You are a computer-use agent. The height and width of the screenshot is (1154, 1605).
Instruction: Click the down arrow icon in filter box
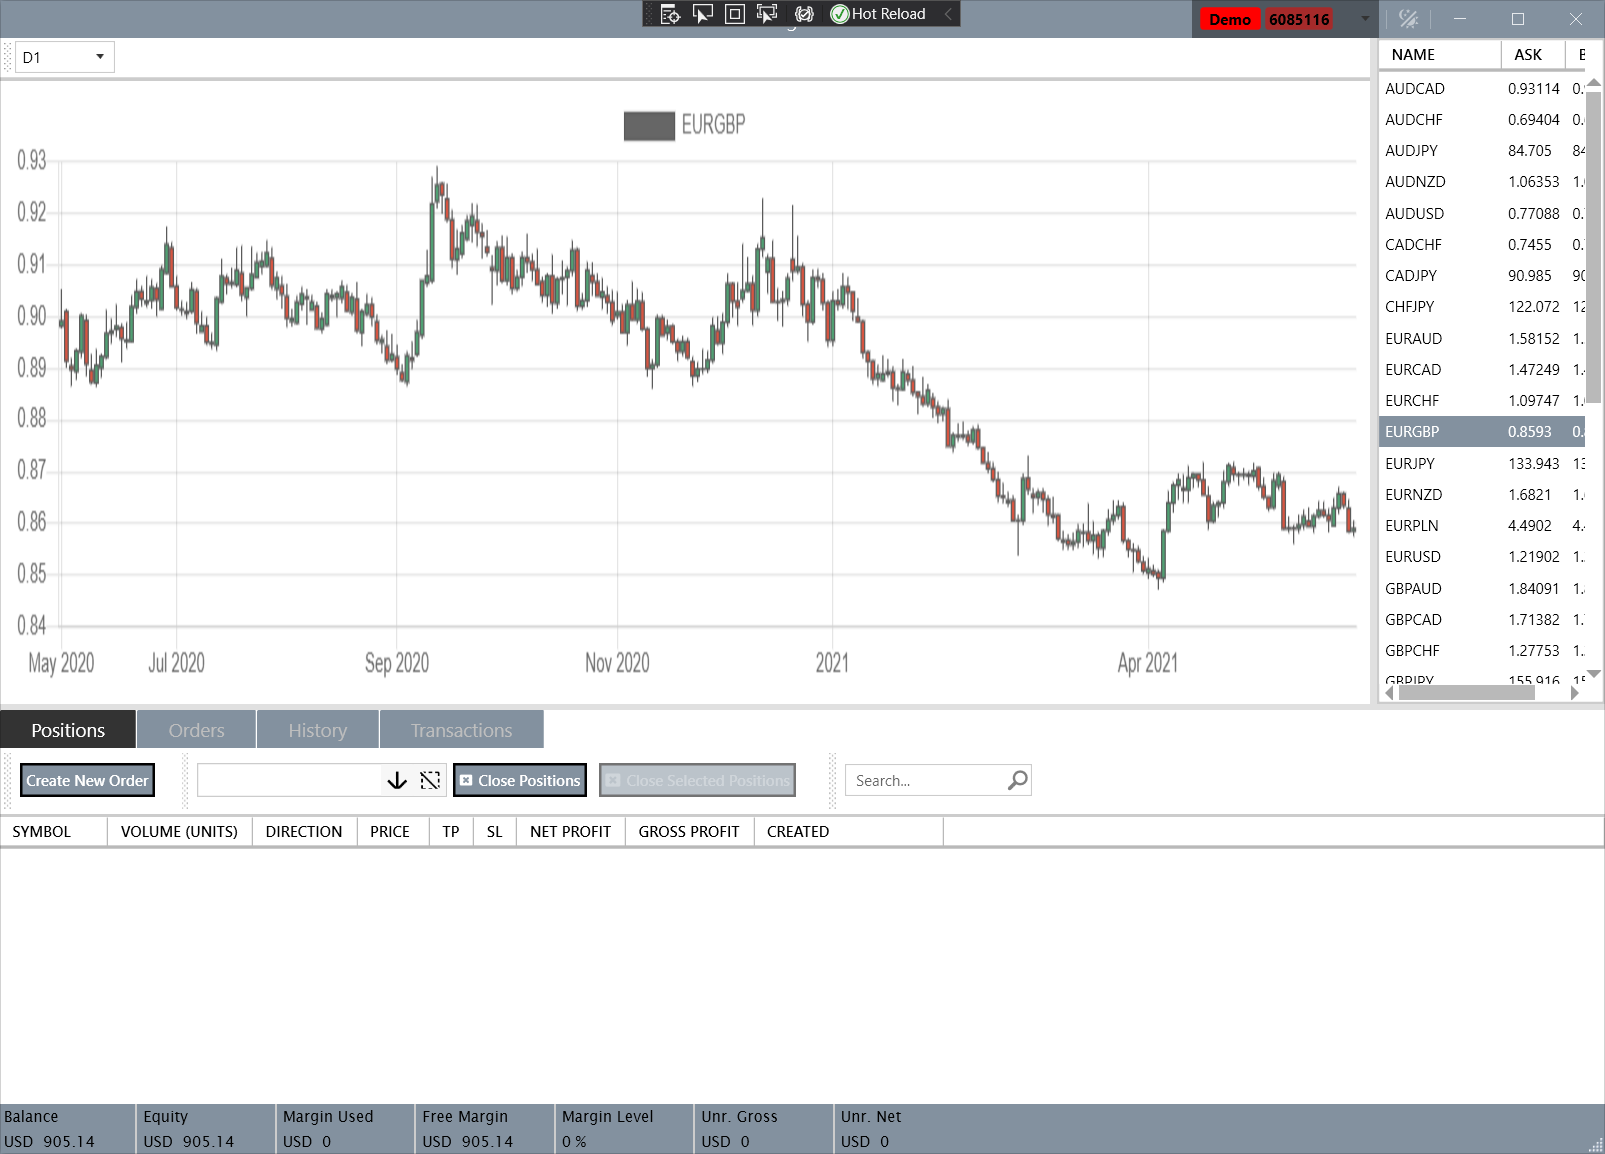click(397, 780)
